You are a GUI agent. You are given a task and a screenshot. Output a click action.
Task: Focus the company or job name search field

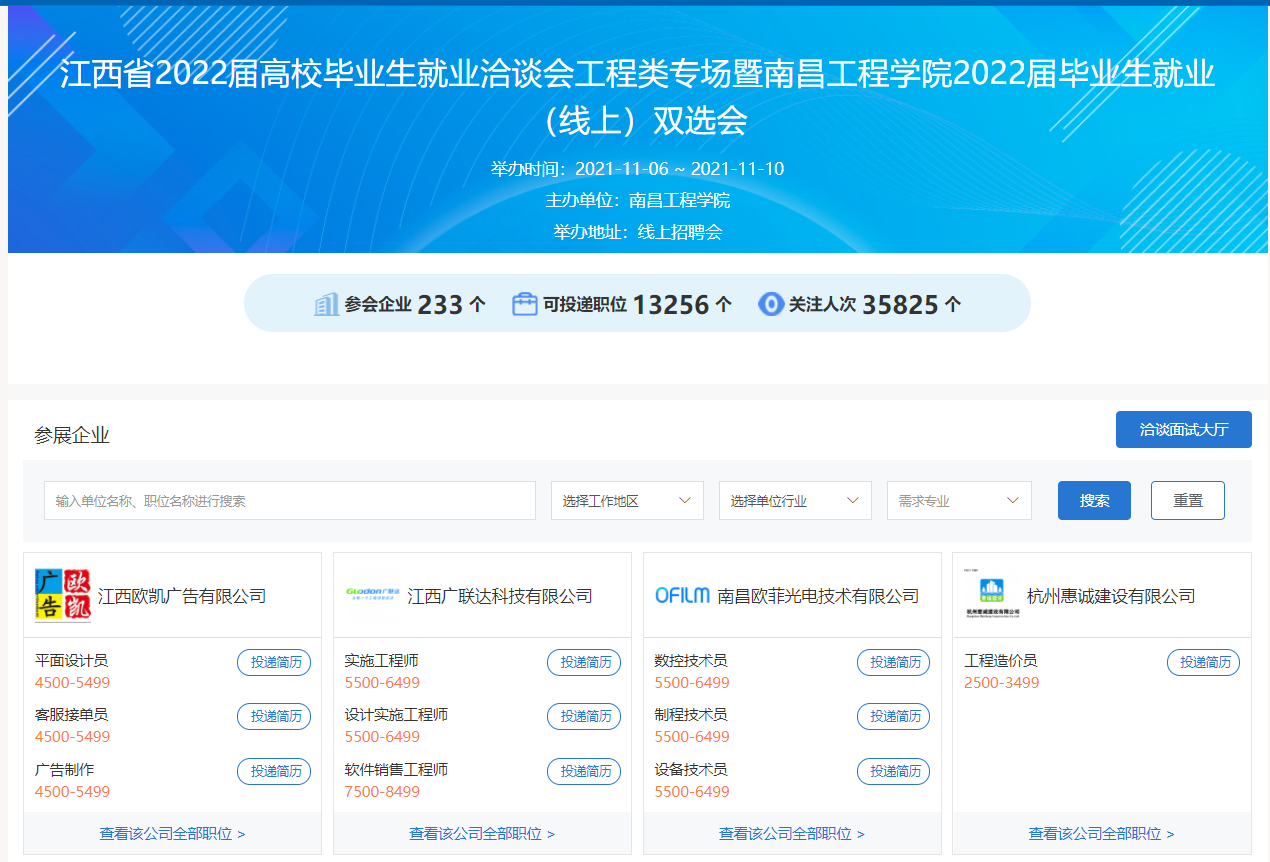click(x=290, y=501)
